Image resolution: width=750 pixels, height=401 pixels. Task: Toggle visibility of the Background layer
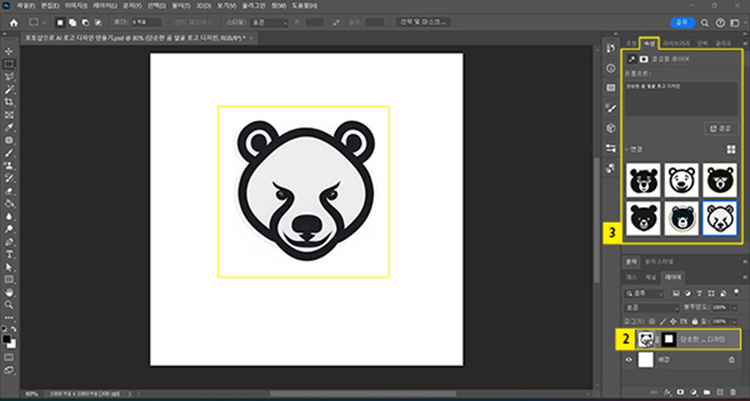click(x=629, y=360)
